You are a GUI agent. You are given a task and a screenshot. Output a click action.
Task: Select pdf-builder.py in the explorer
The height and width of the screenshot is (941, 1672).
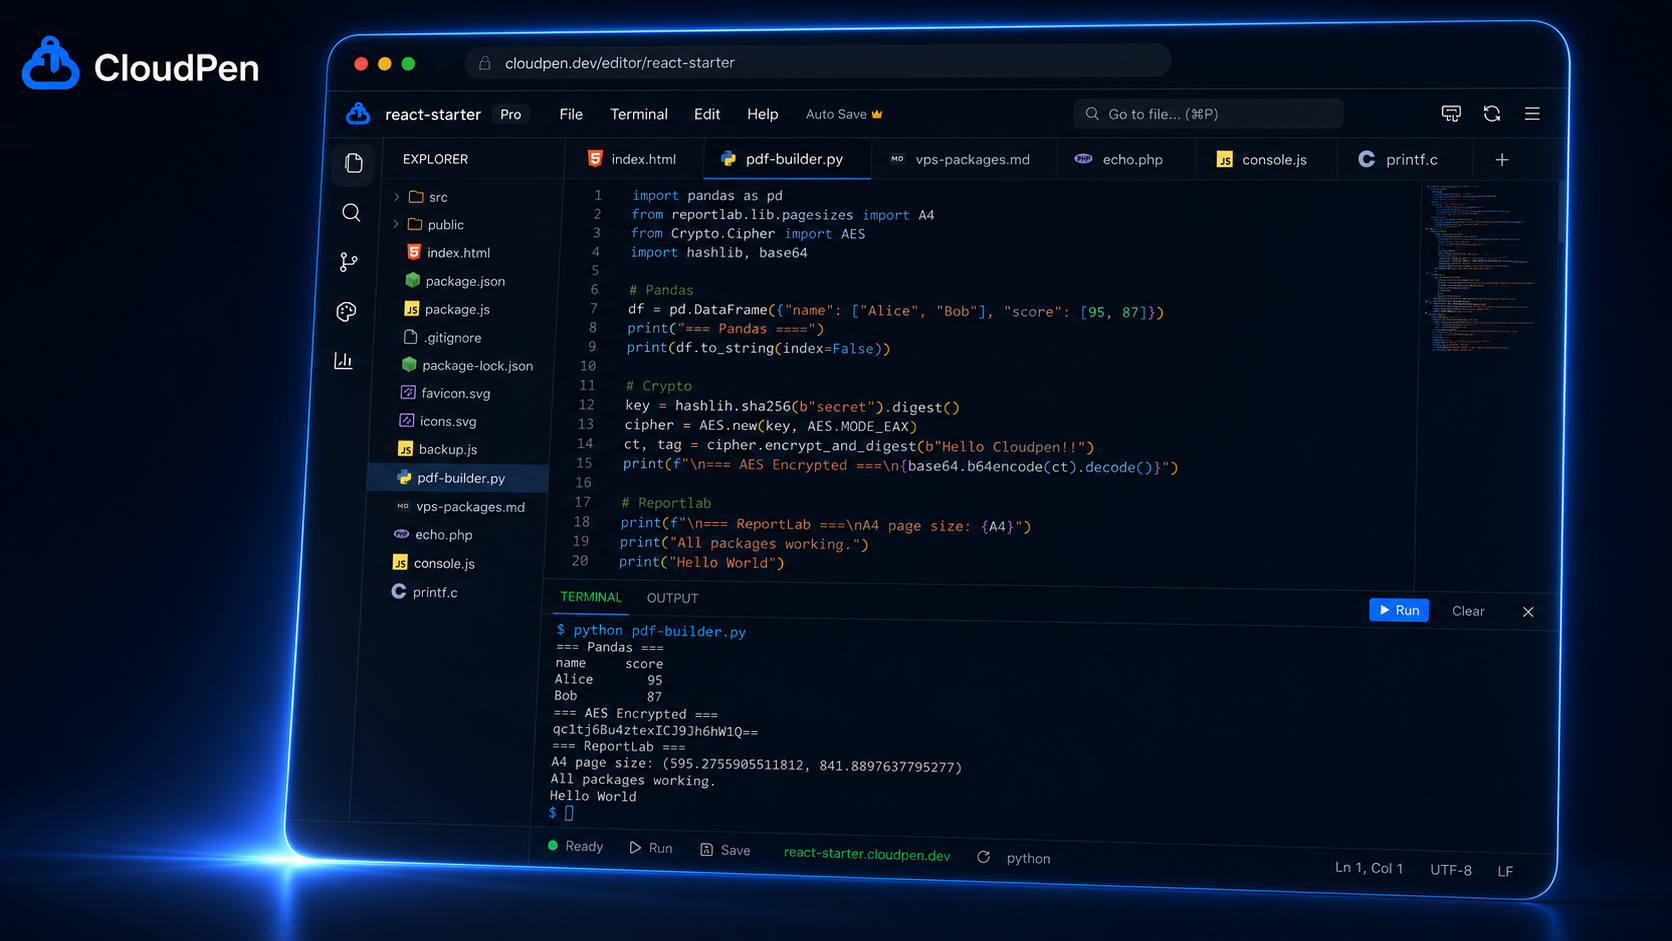(x=459, y=478)
